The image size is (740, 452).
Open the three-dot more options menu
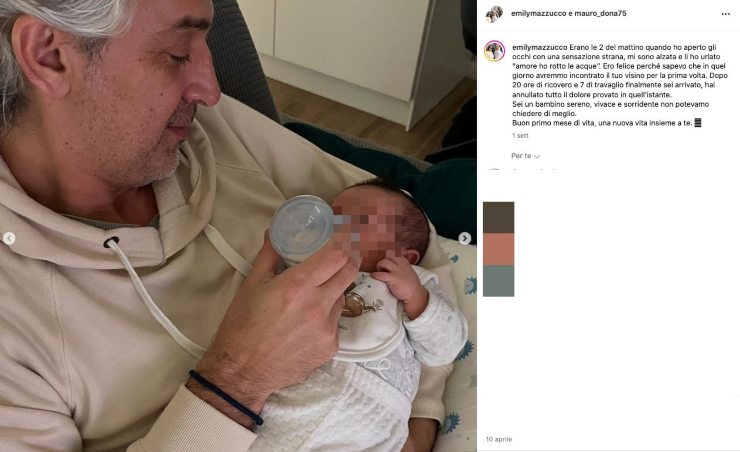(x=725, y=14)
